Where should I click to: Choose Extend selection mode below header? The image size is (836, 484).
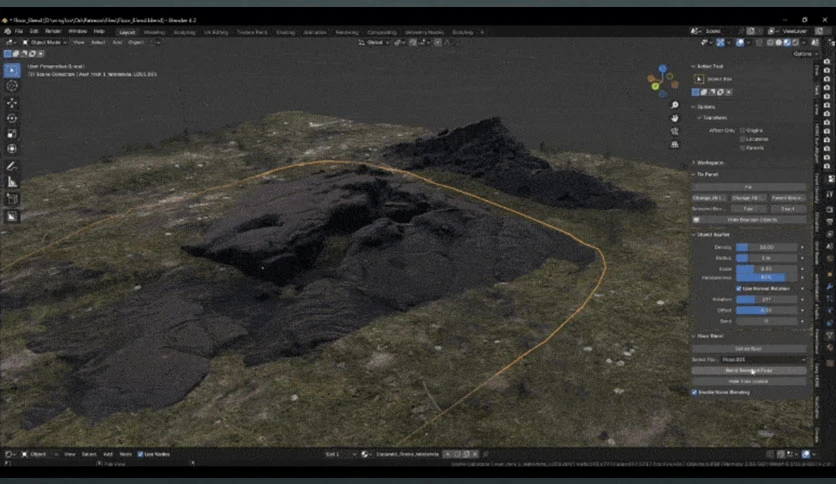[16, 54]
